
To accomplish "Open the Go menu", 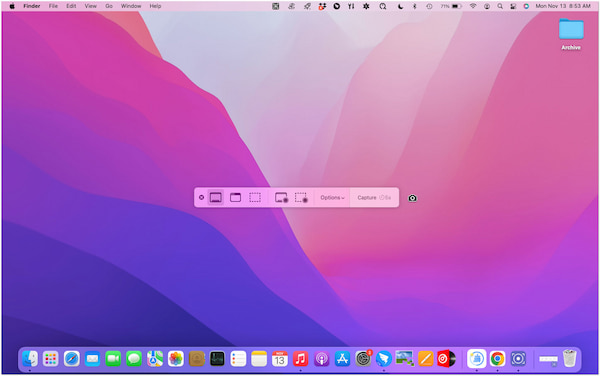I will pyautogui.click(x=109, y=6).
